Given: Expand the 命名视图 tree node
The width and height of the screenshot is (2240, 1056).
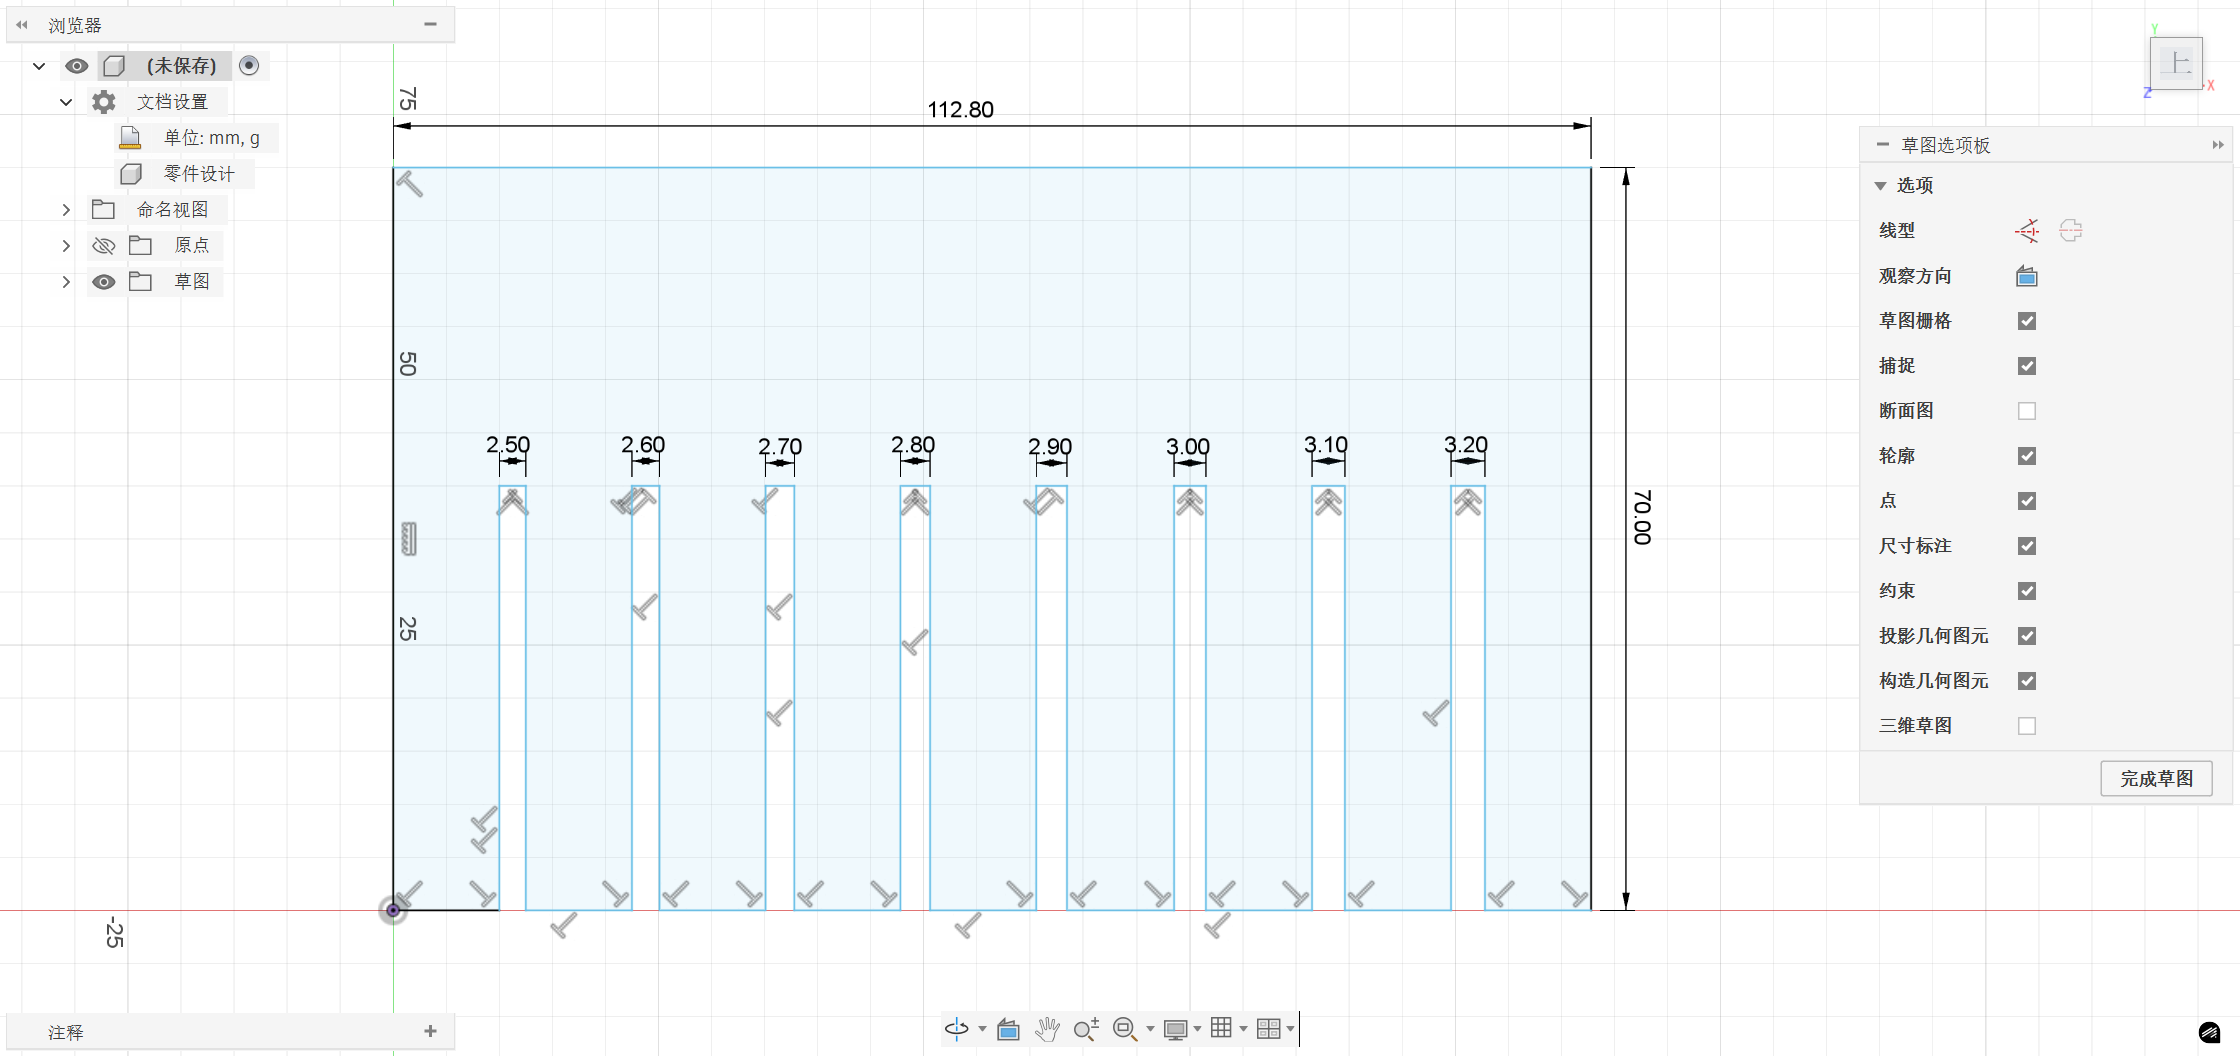Looking at the screenshot, I should pos(66,210).
